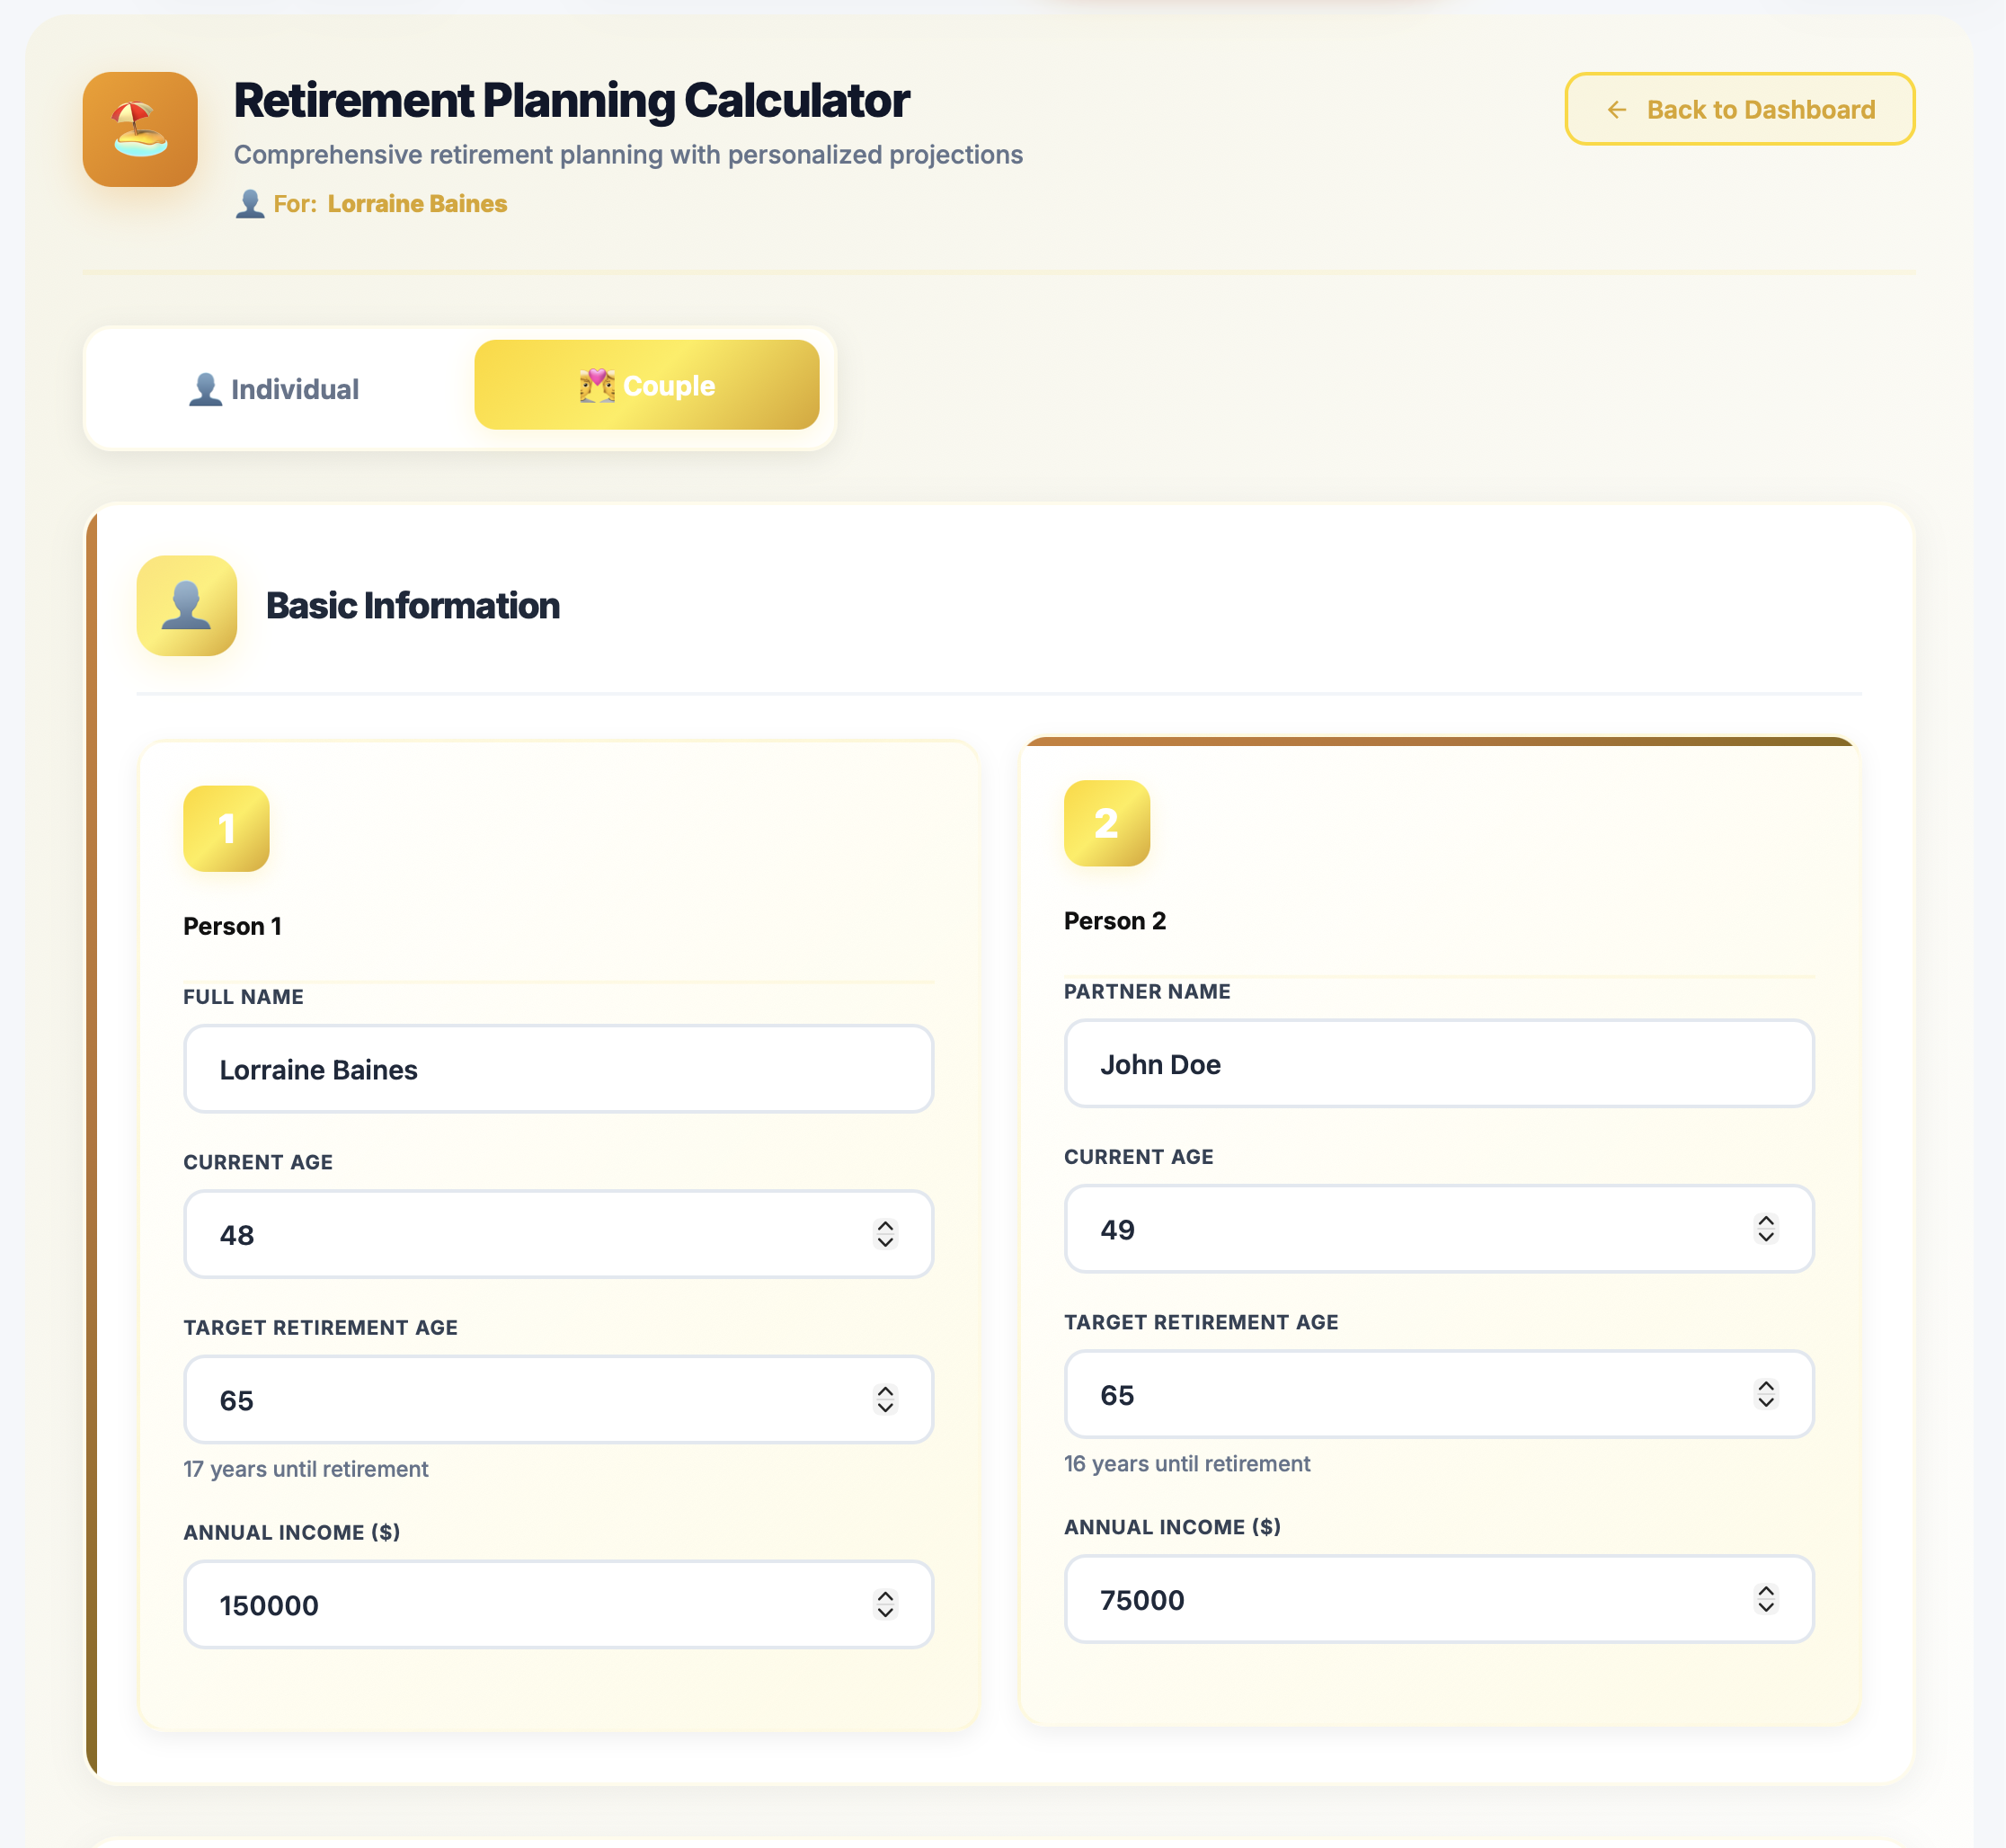Click the numbered badge 2 above Person 2
Screen dimensions: 2006x1848
pyautogui.click(x=1105, y=823)
